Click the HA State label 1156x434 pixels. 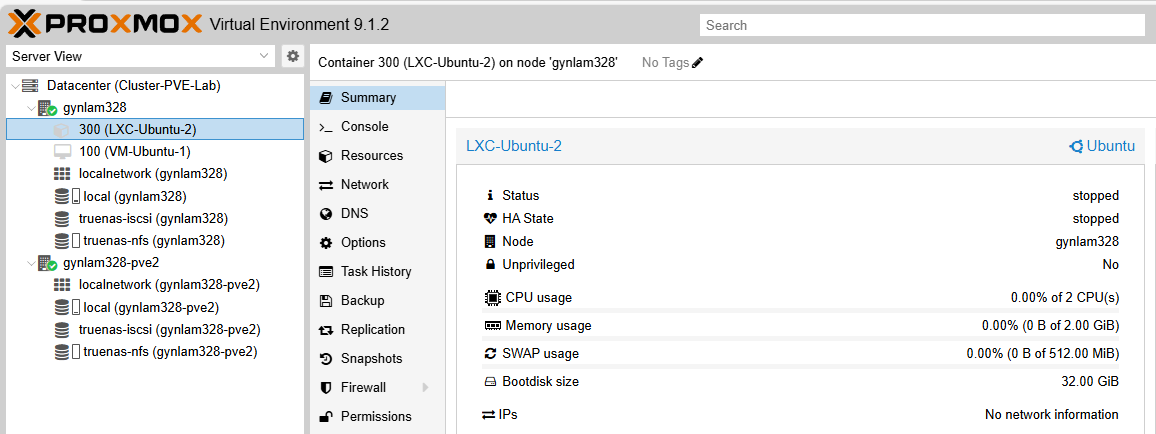[528, 218]
